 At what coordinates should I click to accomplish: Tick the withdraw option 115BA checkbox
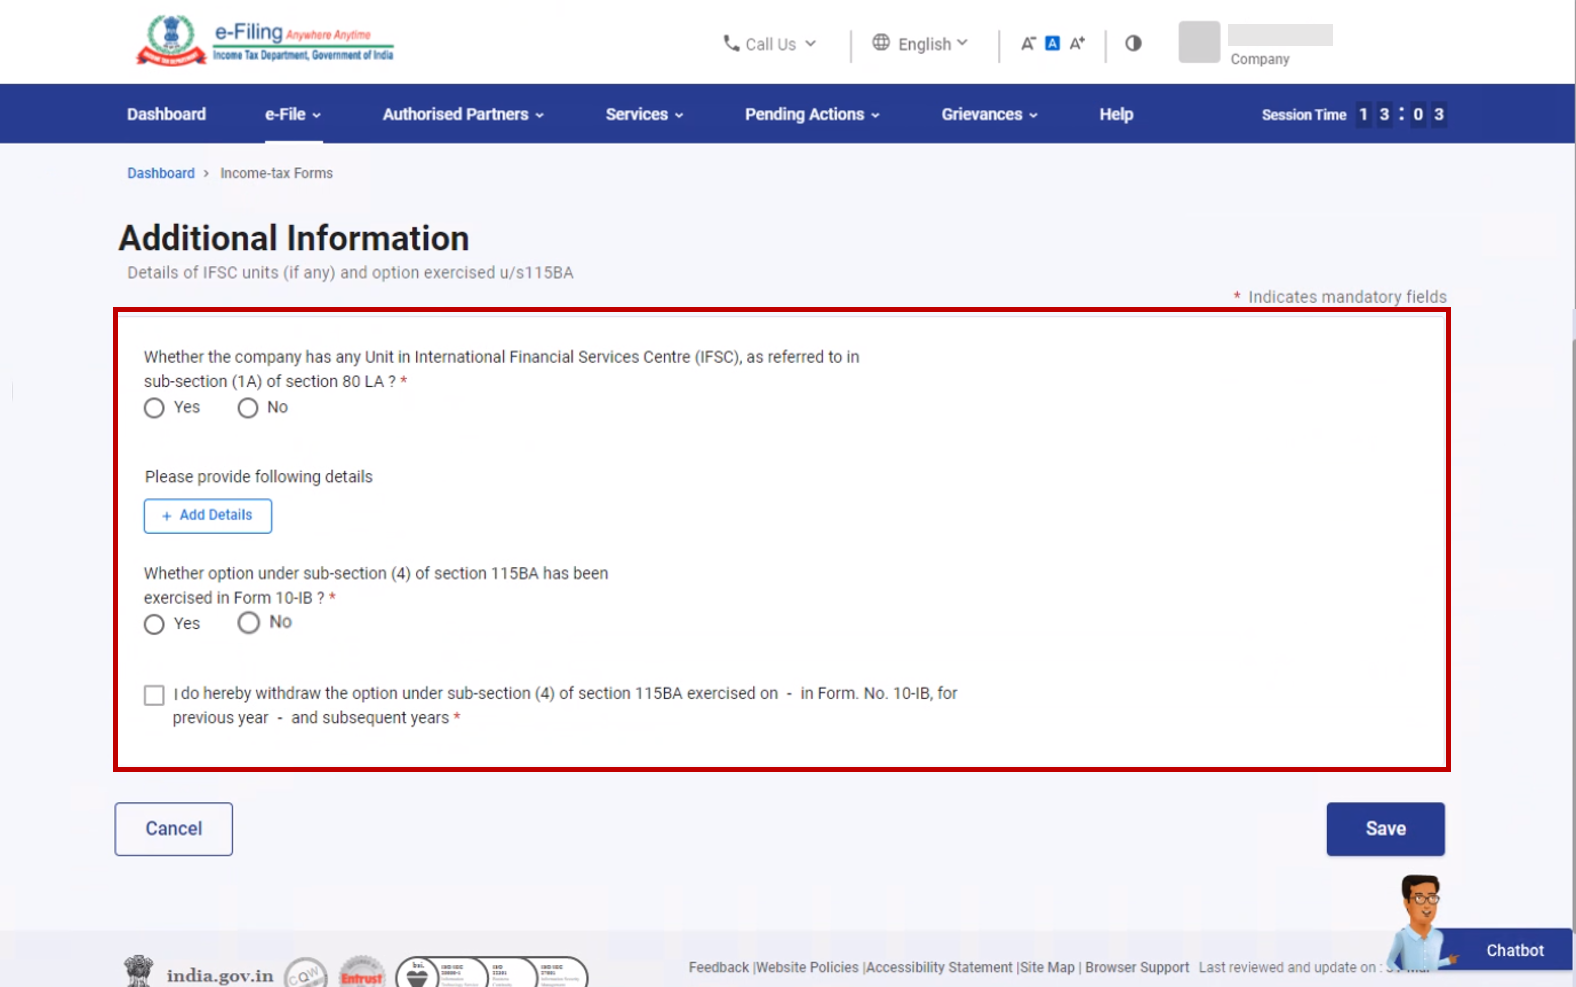click(154, 695)
